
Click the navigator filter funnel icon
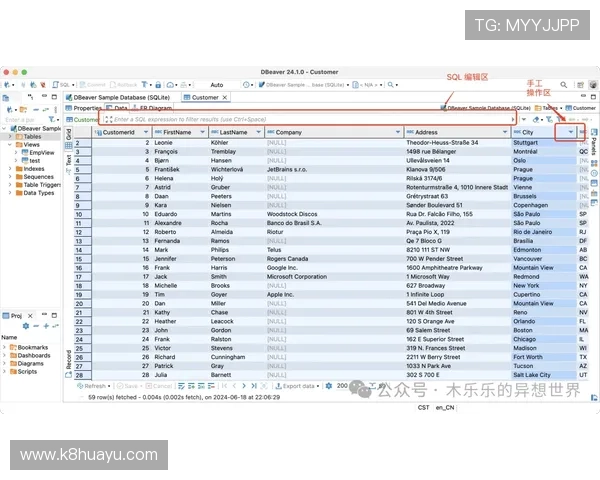52,120
